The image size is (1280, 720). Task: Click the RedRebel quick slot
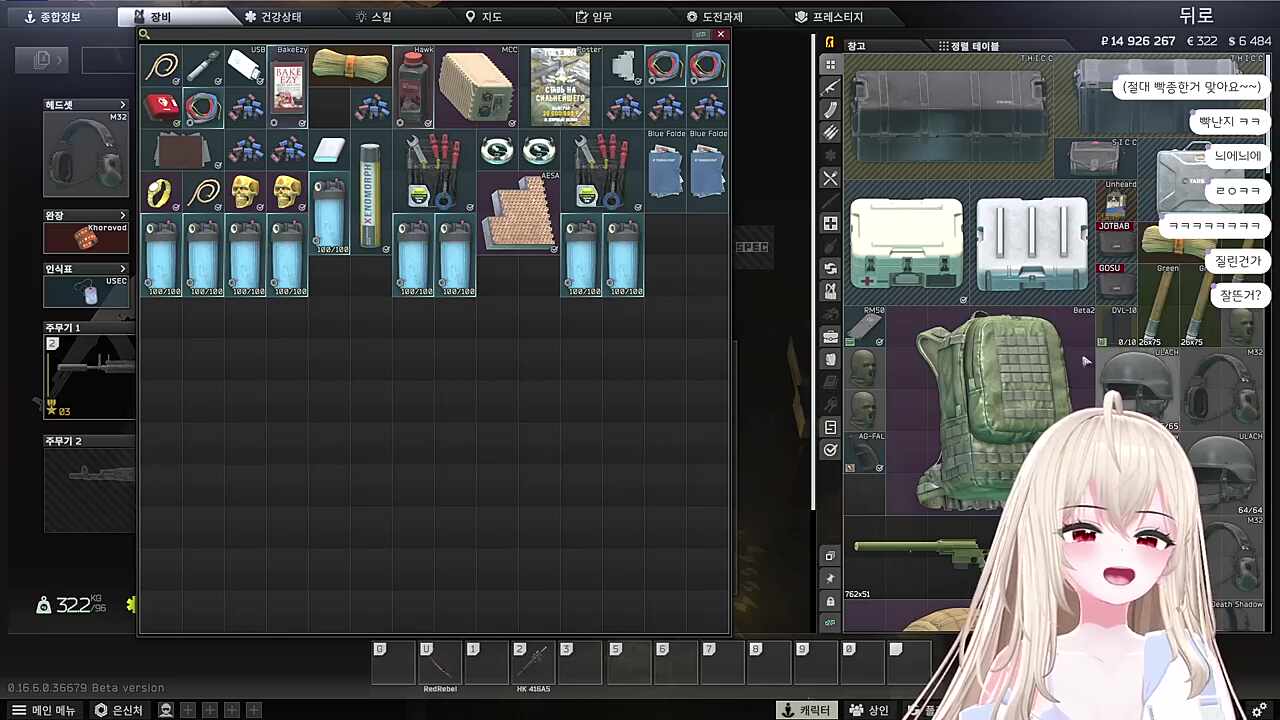[x=439, y=663]
